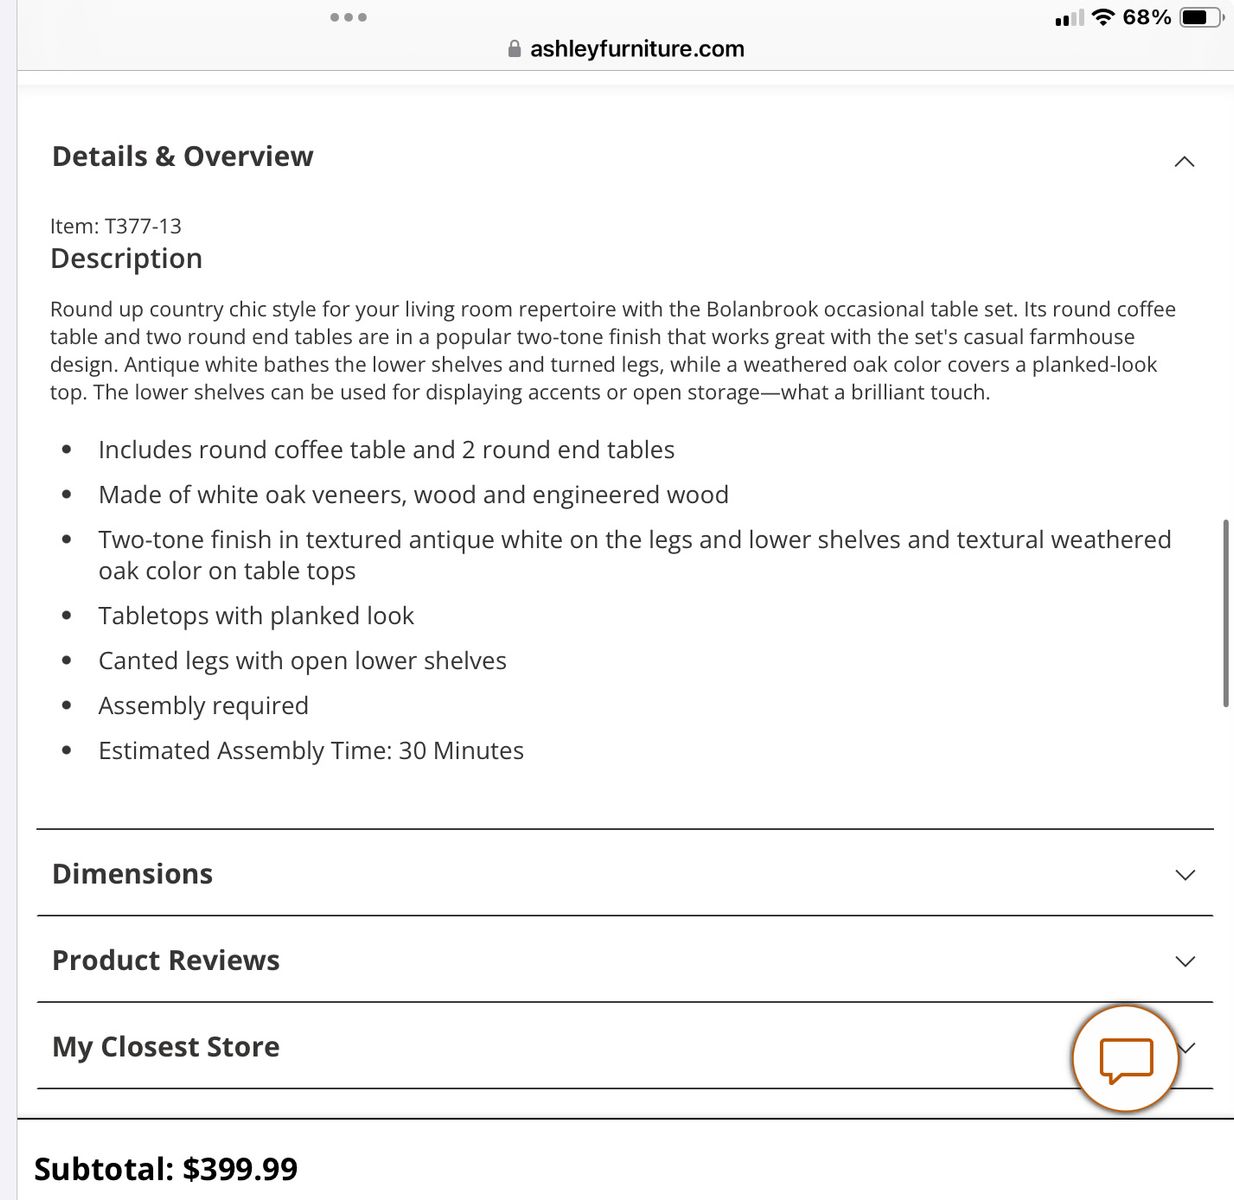
Task: Tap the battery indicator icon
Action: [x=1201, y=17]
